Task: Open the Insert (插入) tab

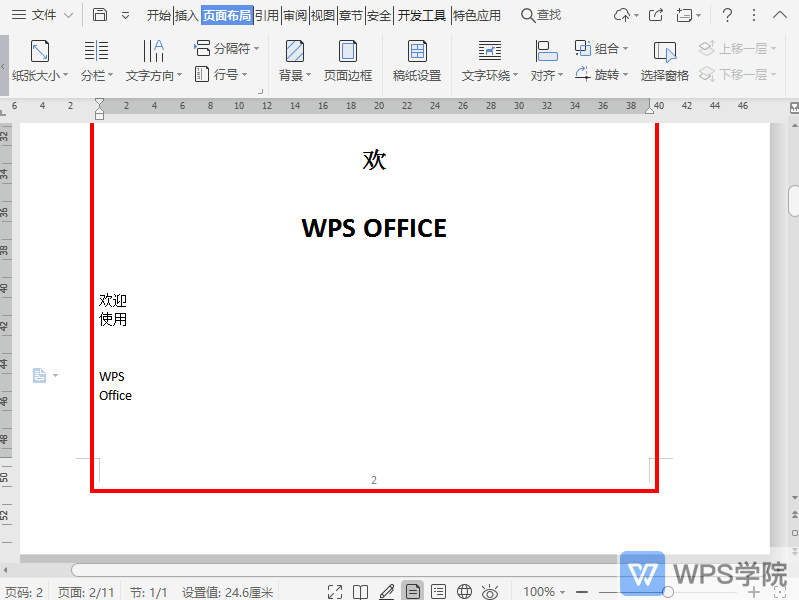Action: pos(186,15)
